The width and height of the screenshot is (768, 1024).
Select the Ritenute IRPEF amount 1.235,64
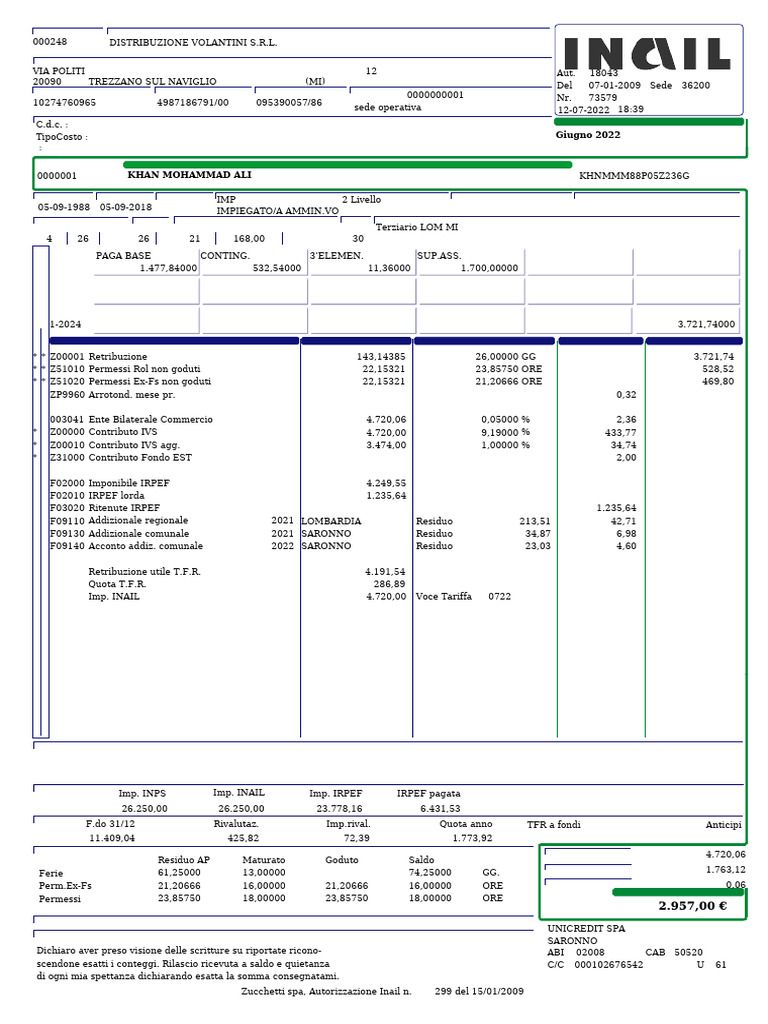[616, 508]
